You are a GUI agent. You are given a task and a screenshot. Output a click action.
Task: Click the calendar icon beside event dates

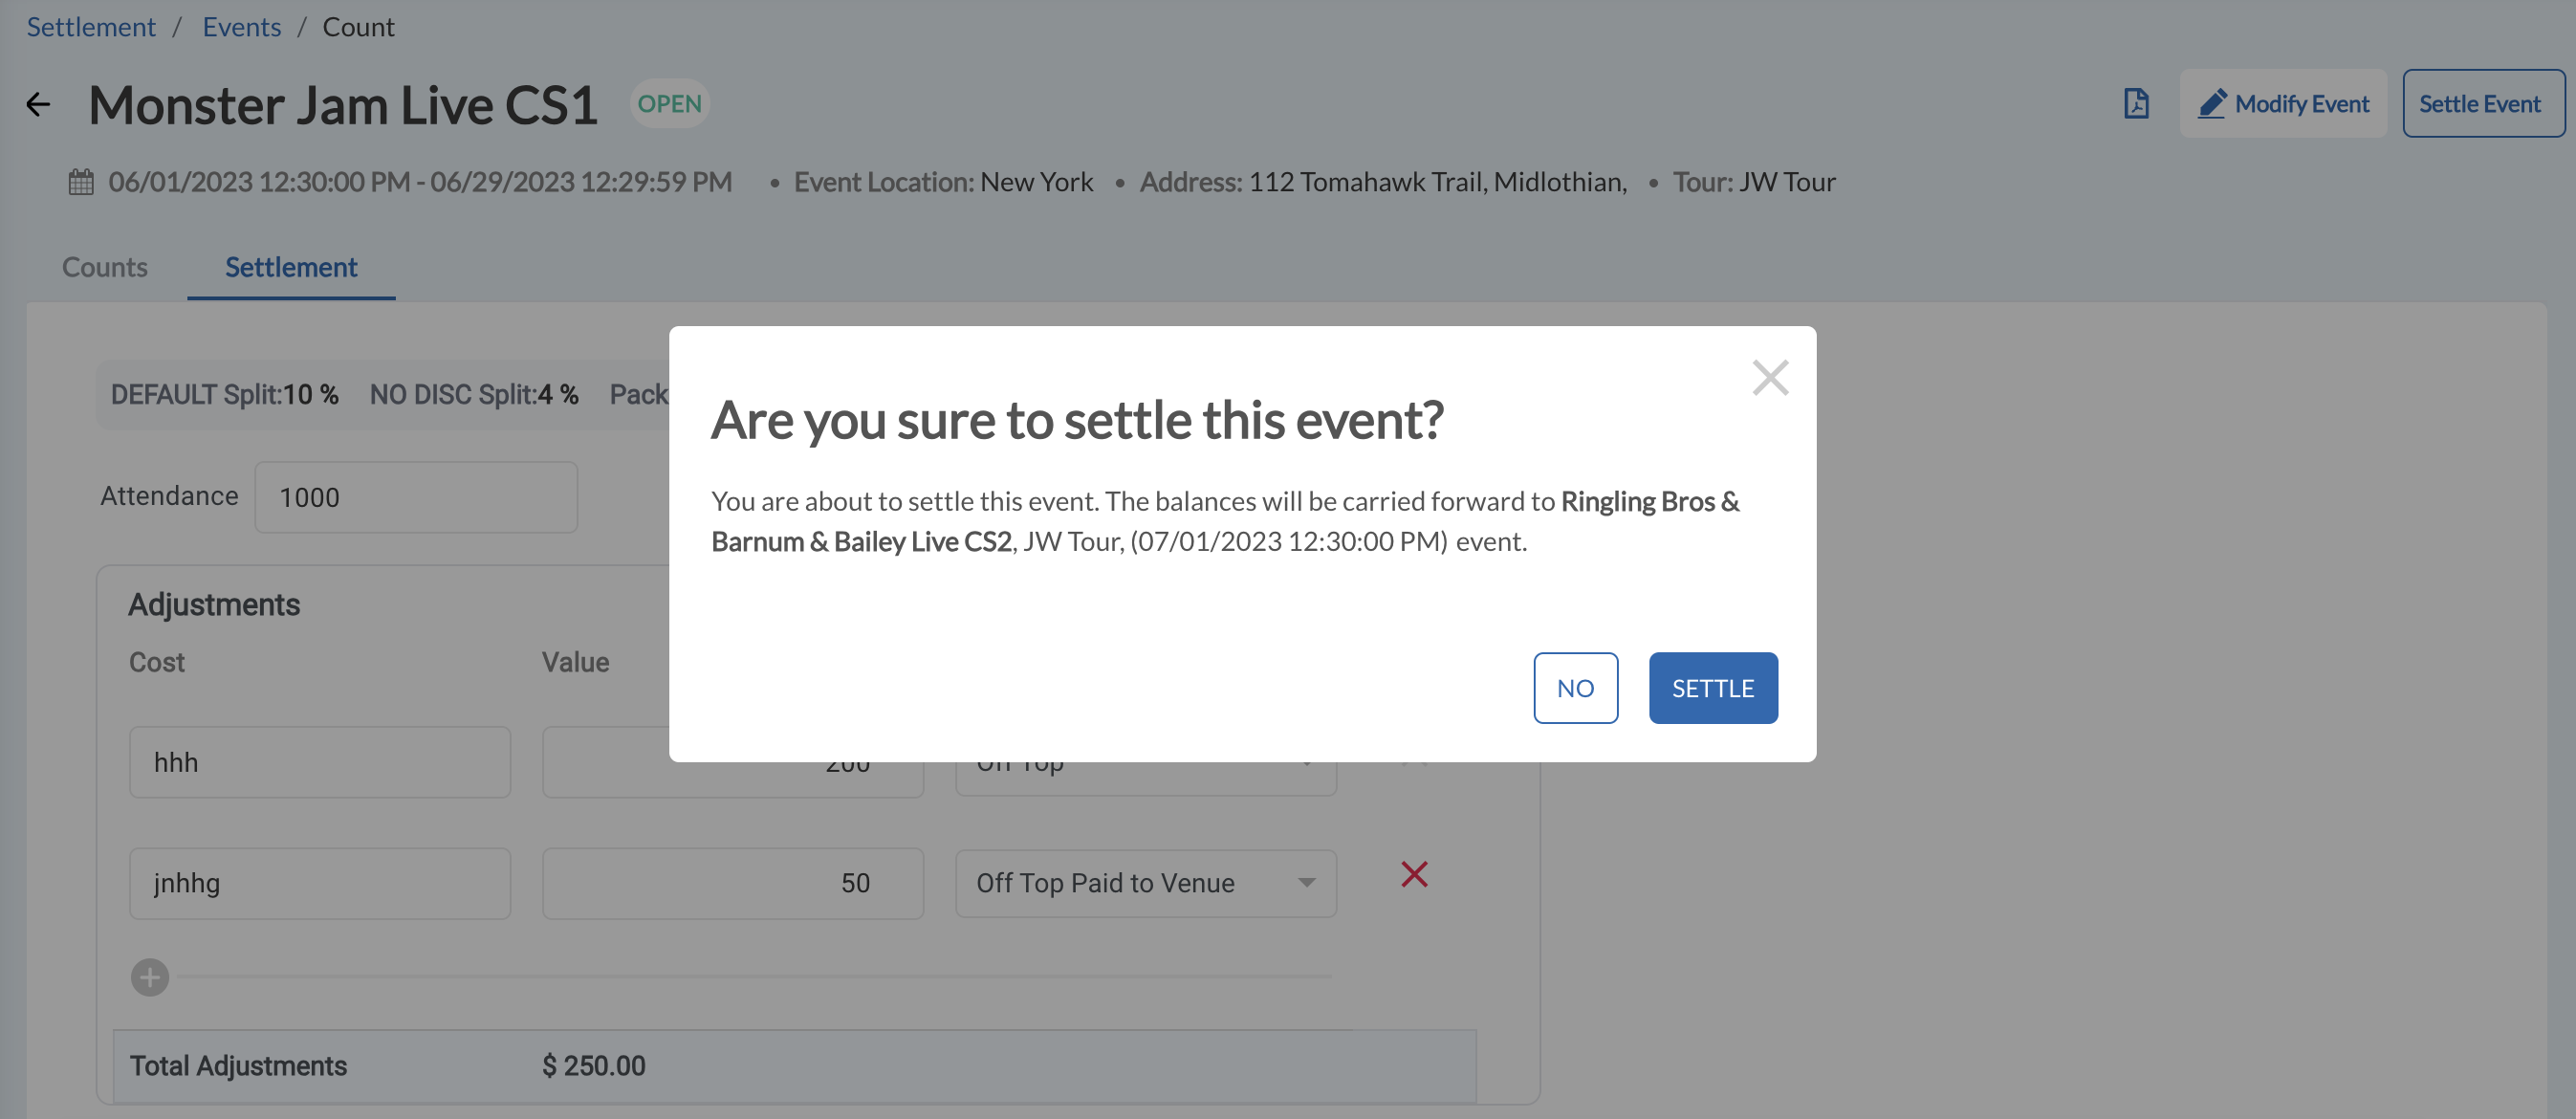[x=81, y=182]
